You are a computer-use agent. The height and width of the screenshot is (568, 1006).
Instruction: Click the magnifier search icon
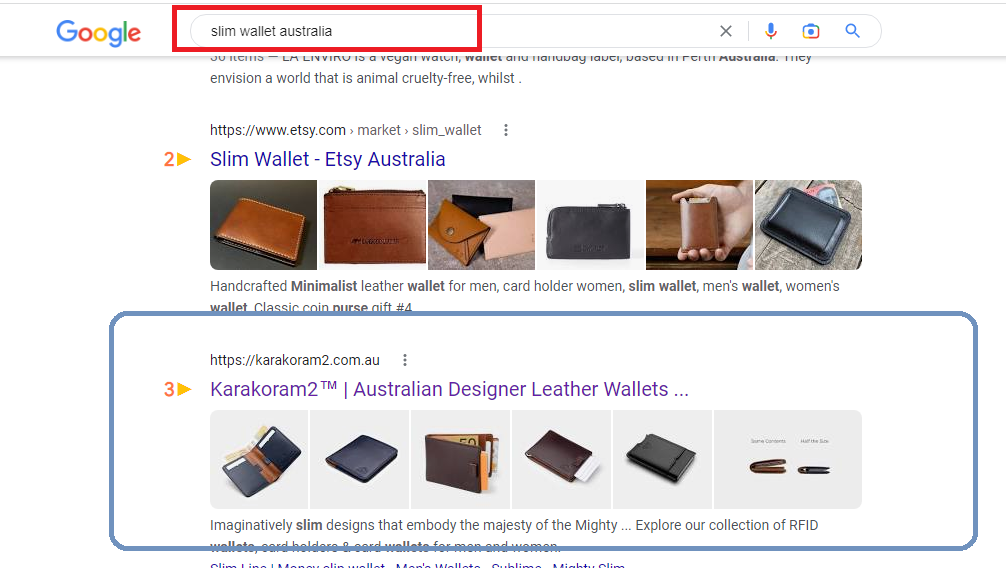coord(852,31)
